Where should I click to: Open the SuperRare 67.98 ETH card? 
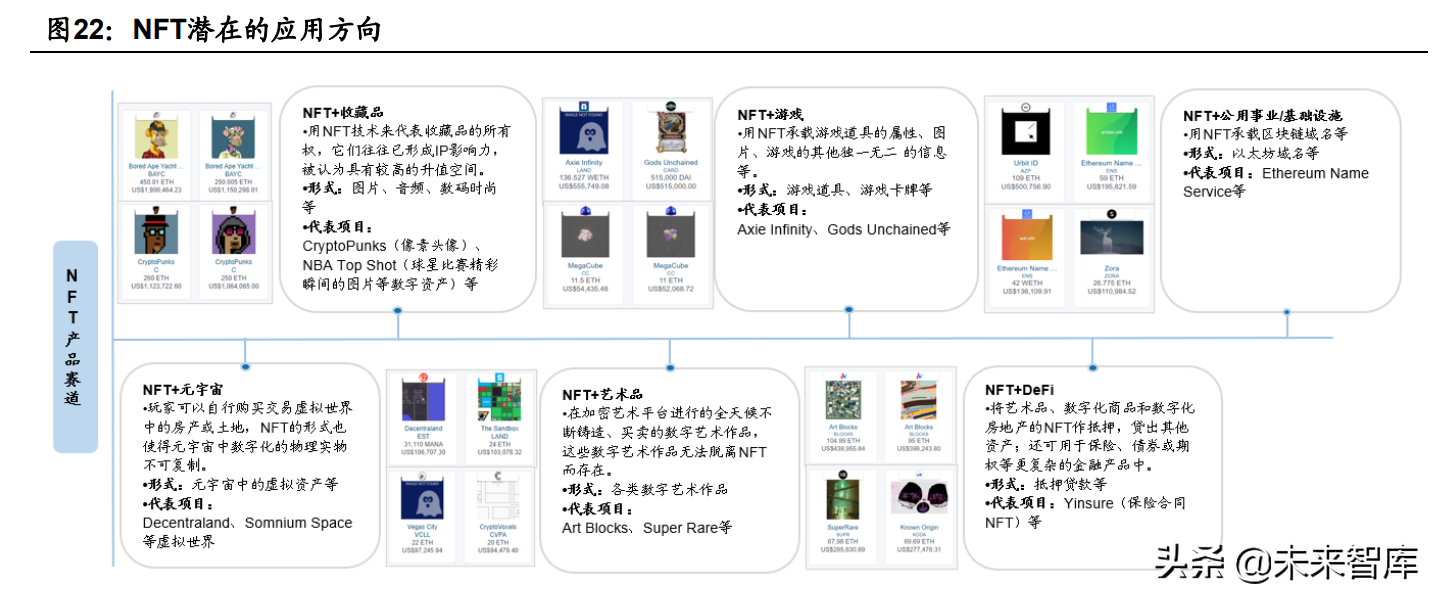pyautogui.click(x=844, y=516)
